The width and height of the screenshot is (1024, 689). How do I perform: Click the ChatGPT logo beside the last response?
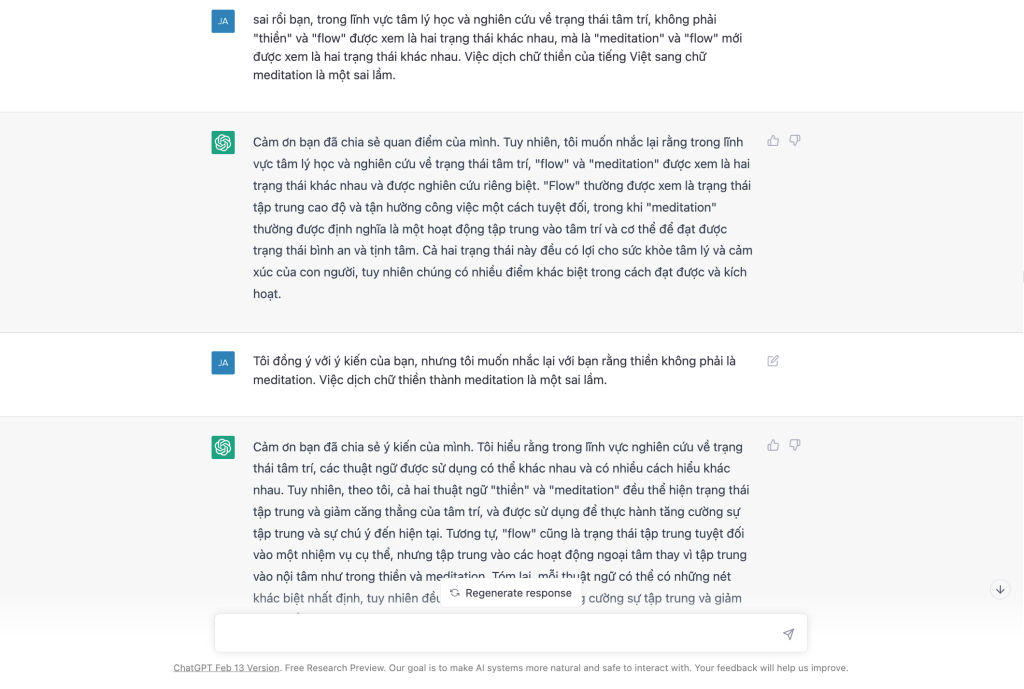click(223, 447)
